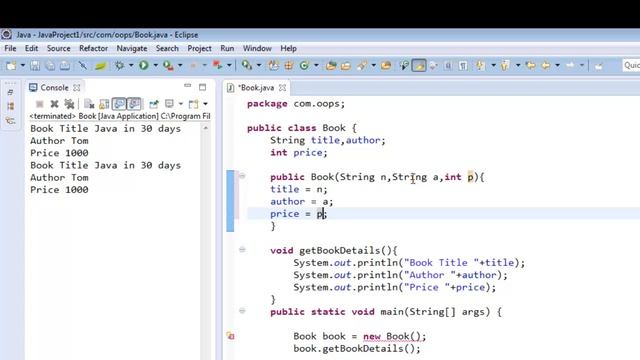
Task: Click the Display Selected Console icon
Action: tap(169, 104)
